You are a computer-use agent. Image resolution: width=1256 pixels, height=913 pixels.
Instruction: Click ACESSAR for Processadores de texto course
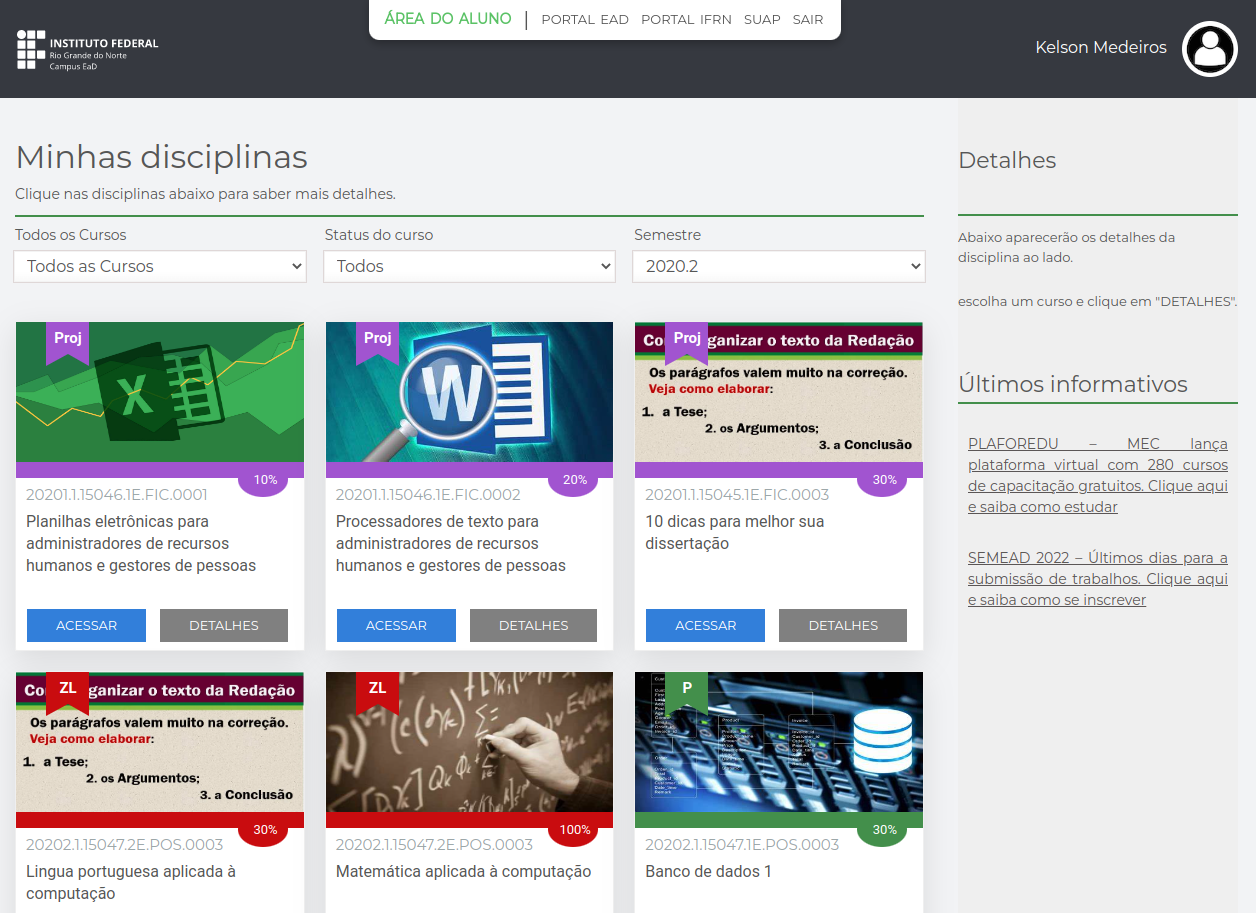[396, 625]
